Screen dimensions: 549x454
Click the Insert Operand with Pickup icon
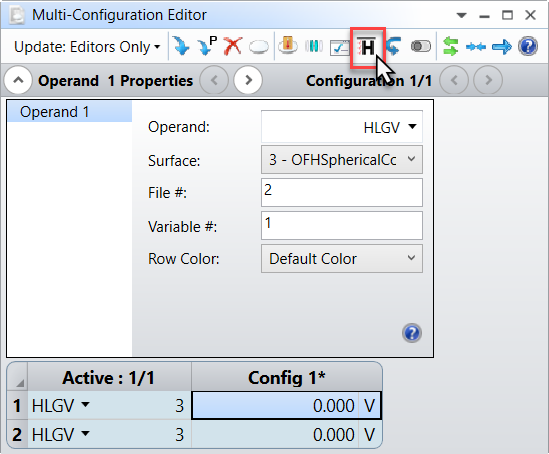point(207,46)
